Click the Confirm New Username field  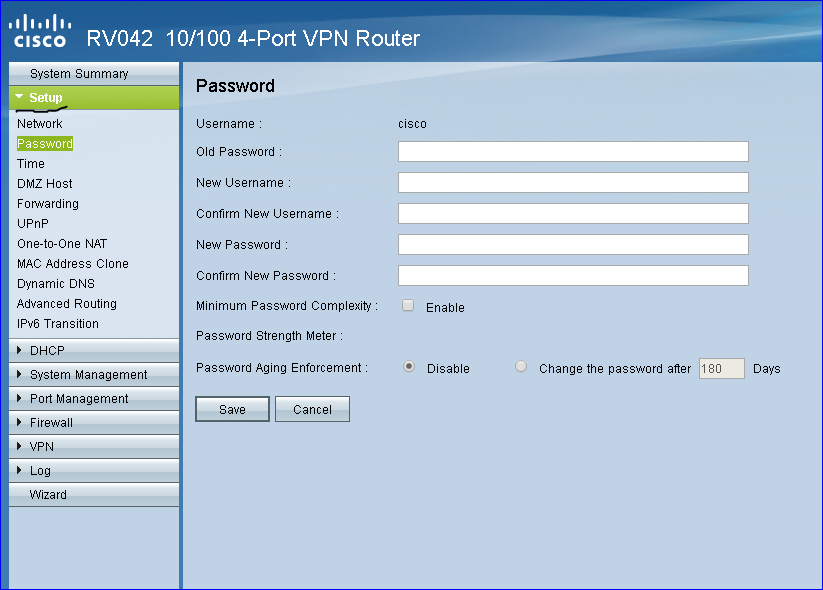tap(573, 214)
